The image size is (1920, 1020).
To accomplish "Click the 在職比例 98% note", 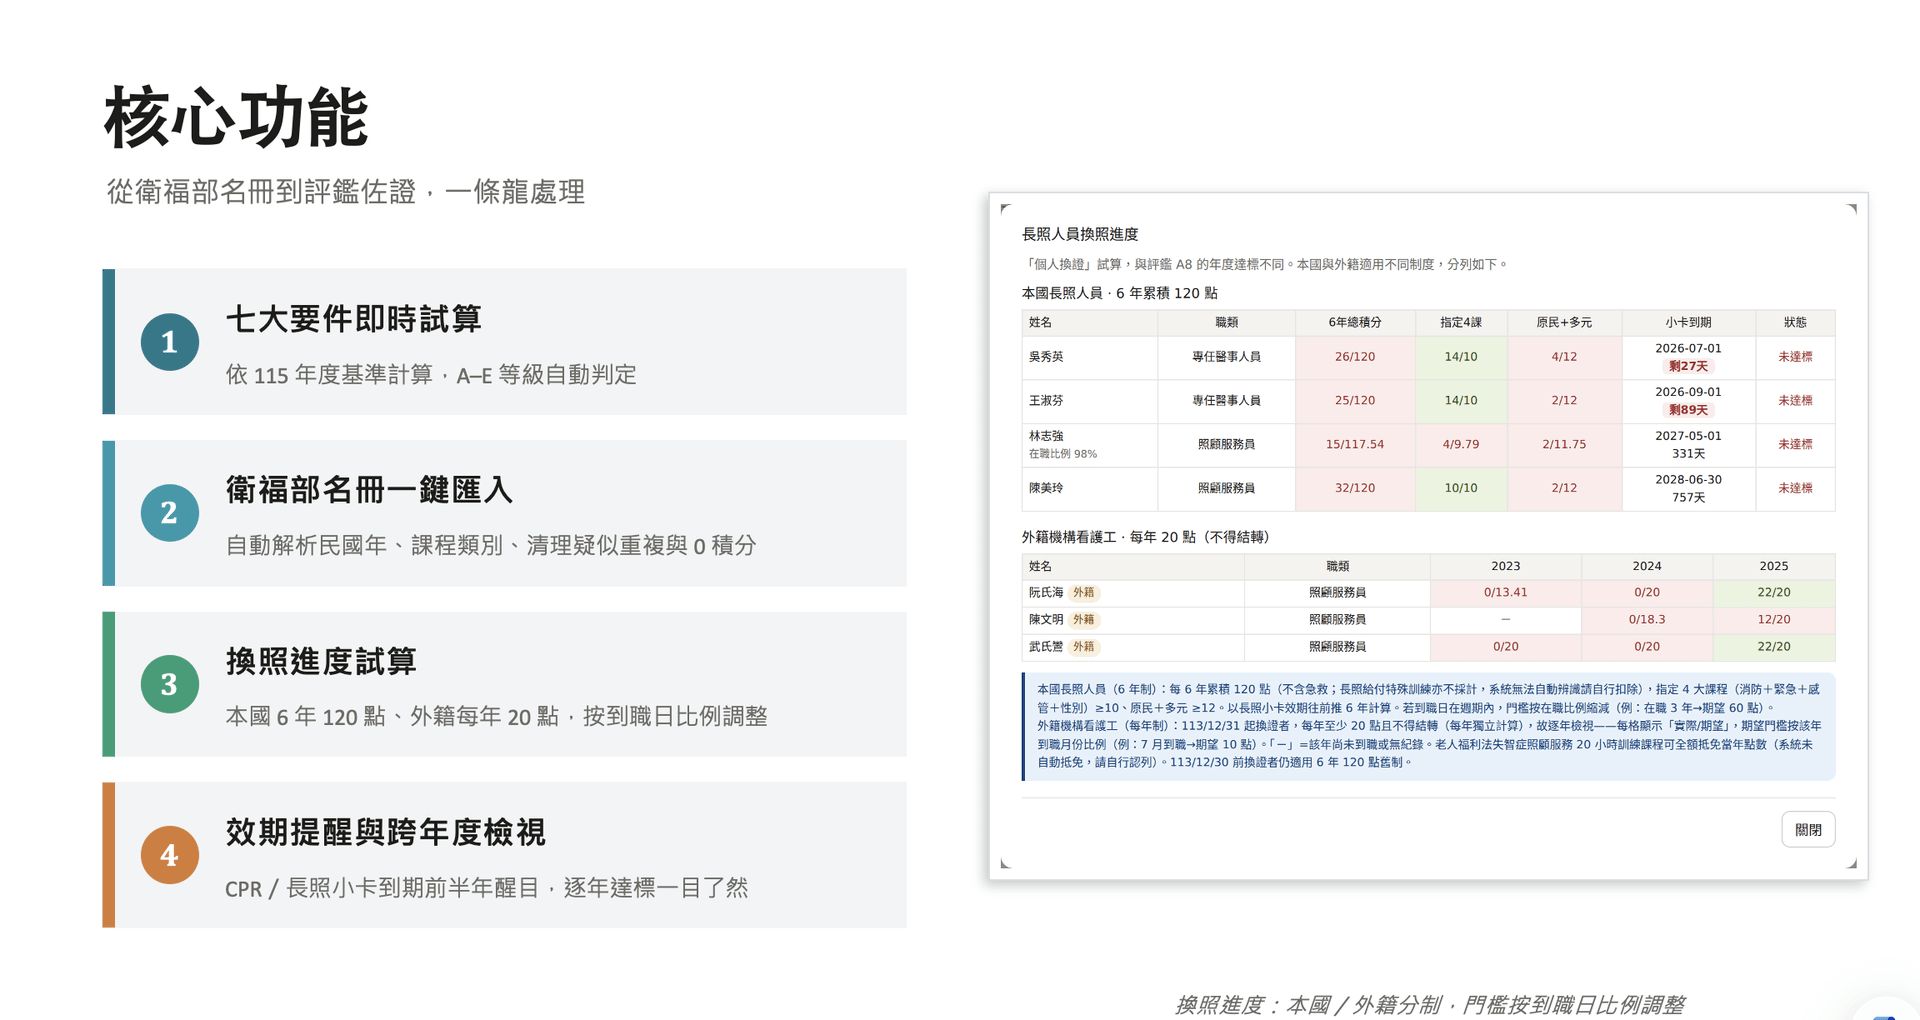I will point(1063,454).
